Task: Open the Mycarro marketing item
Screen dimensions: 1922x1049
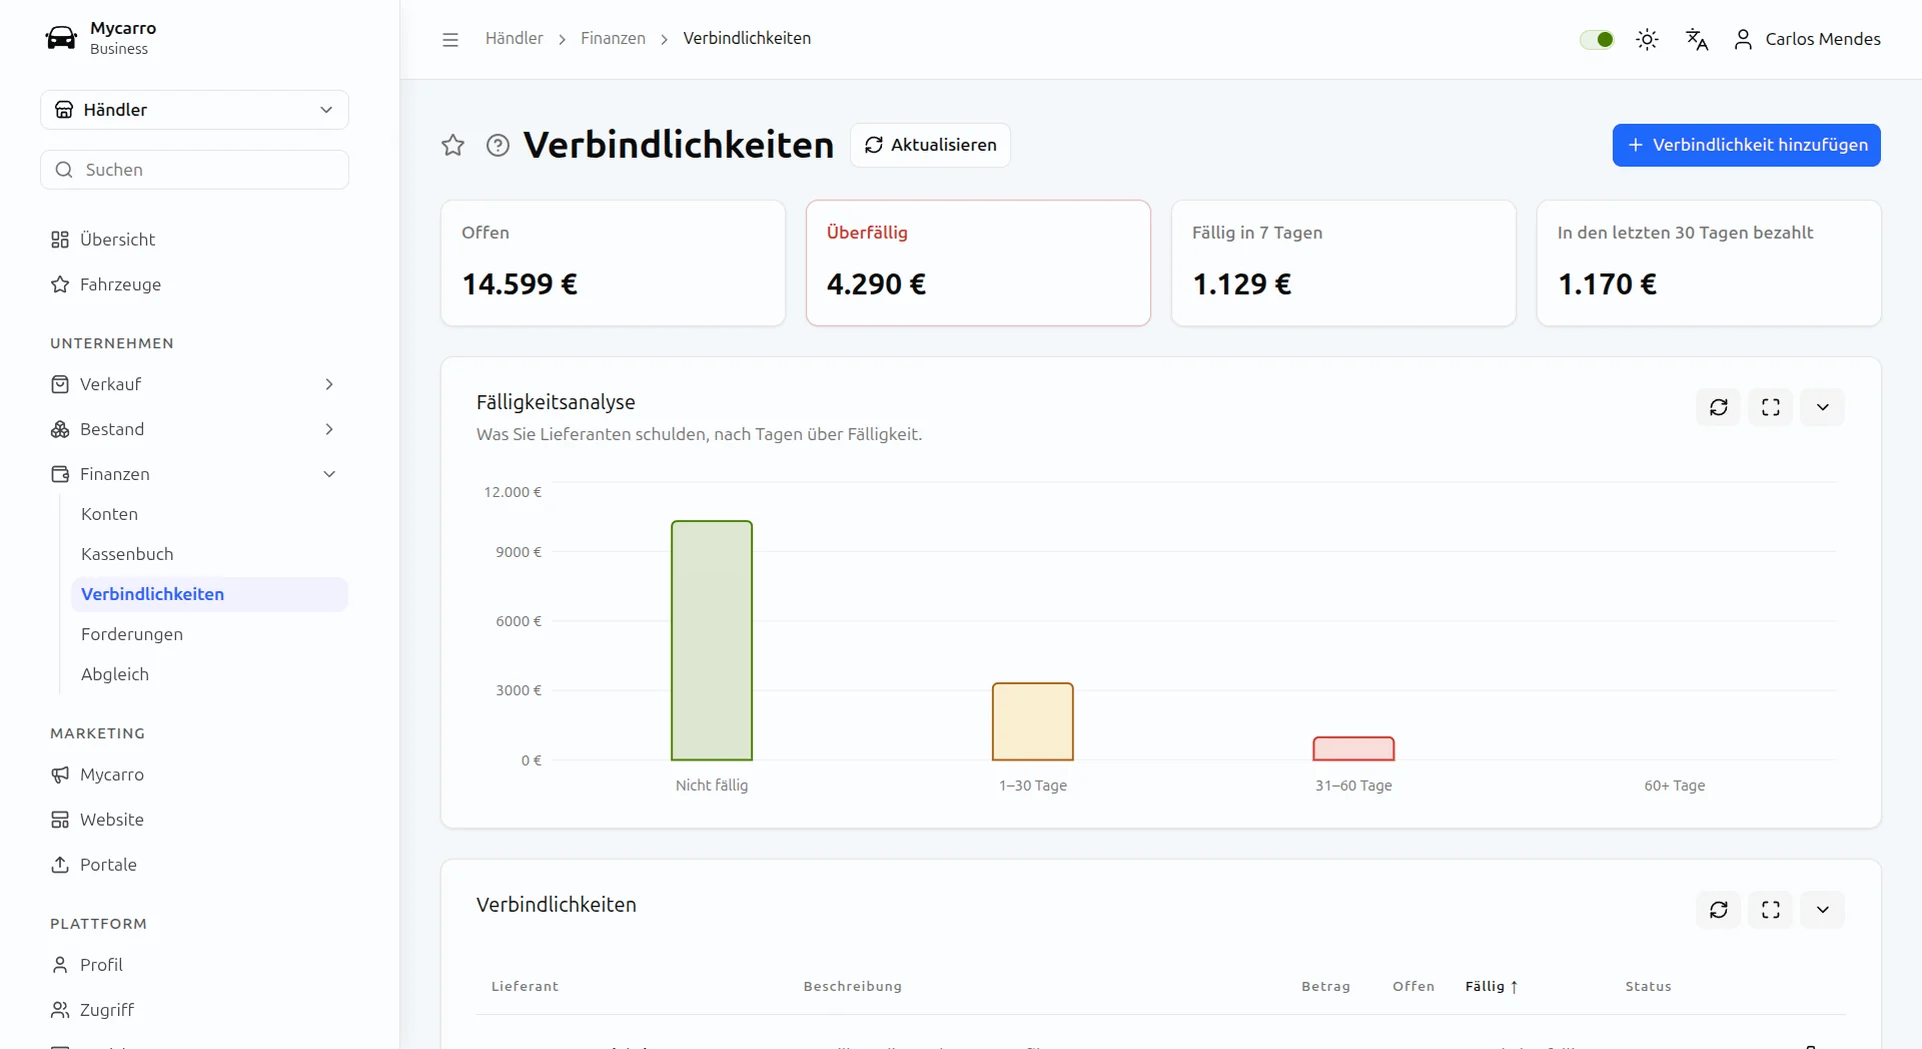Action: (194, 774)
